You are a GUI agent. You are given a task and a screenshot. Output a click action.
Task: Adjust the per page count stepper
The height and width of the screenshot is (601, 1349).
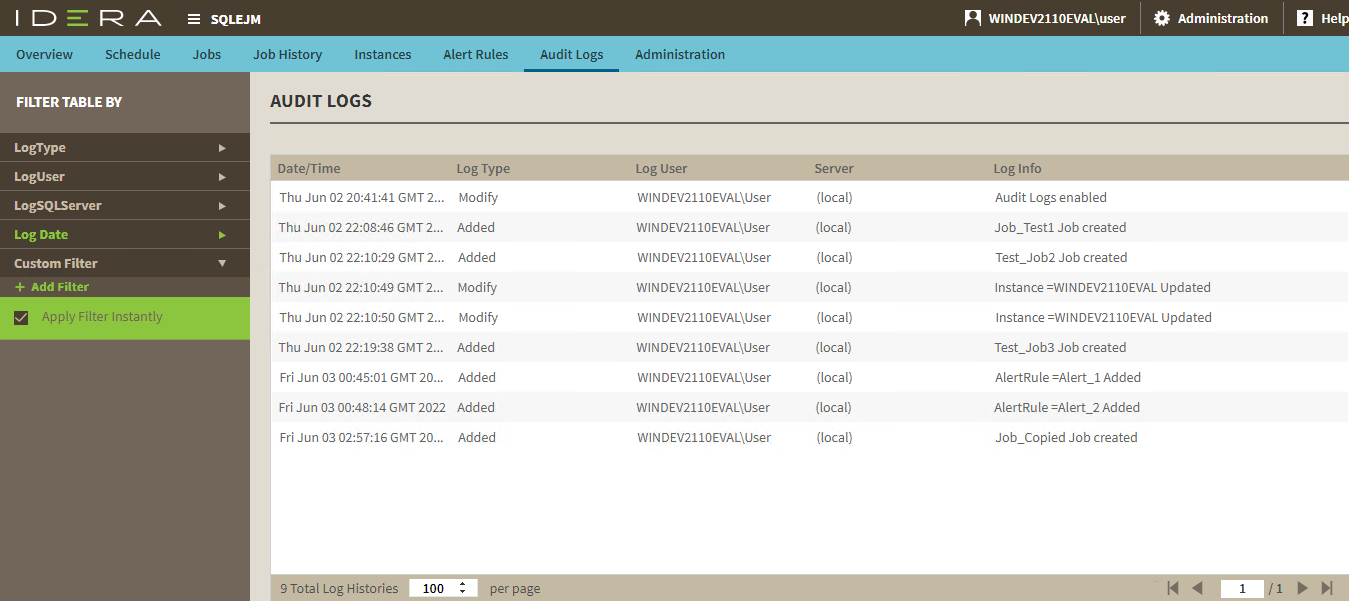point(462,588)
